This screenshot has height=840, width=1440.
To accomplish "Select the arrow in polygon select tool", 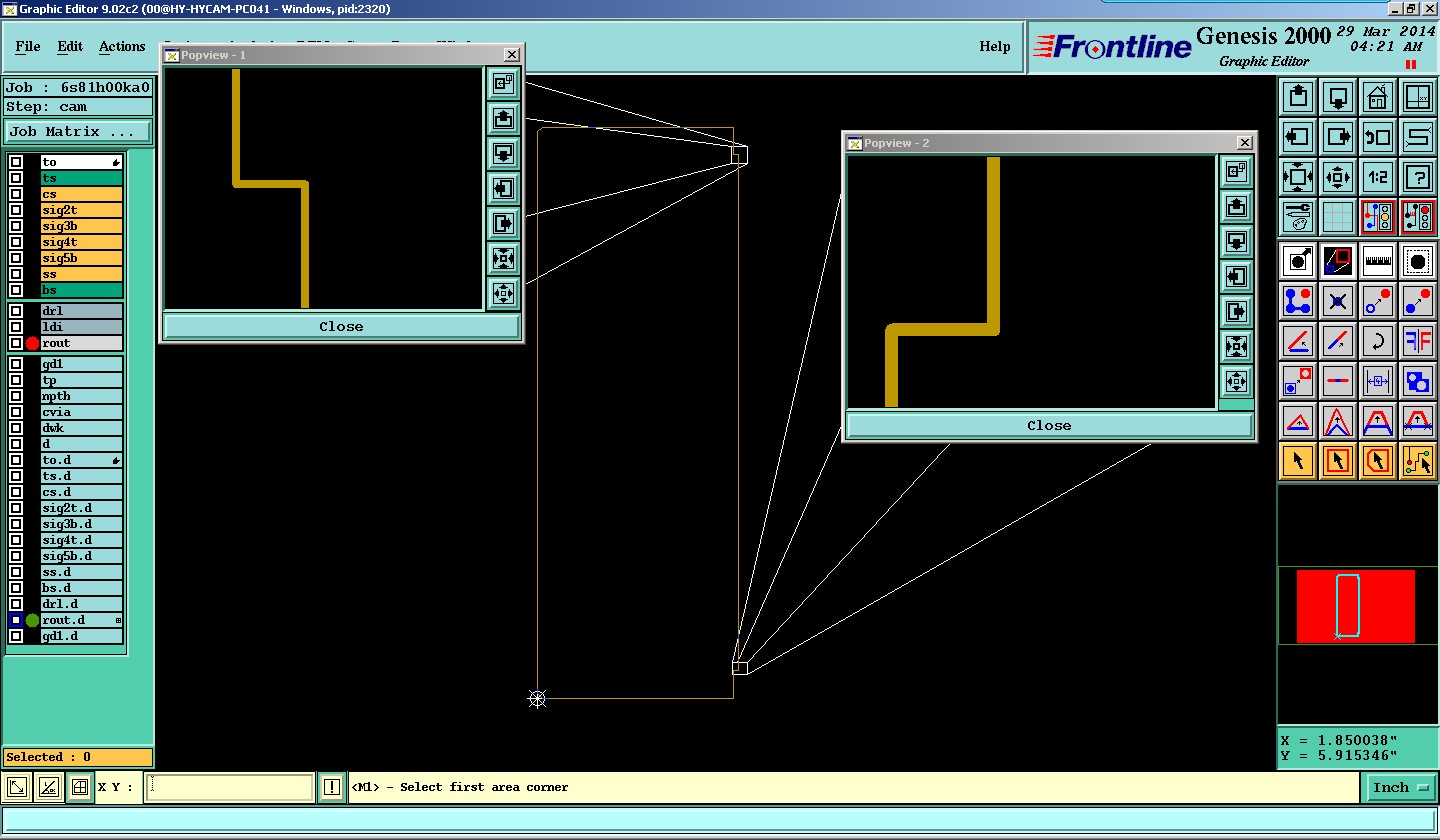I will click(x=1378, y=461).
